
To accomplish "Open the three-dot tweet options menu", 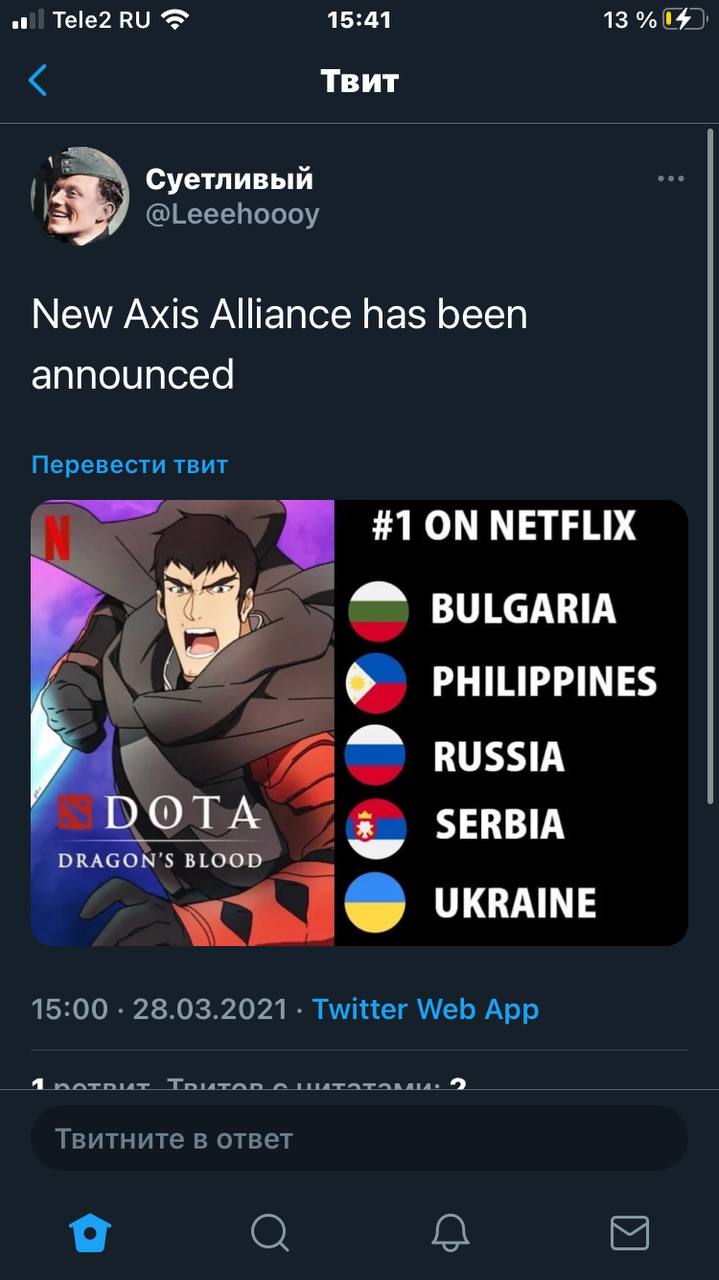I will point(671,179).
